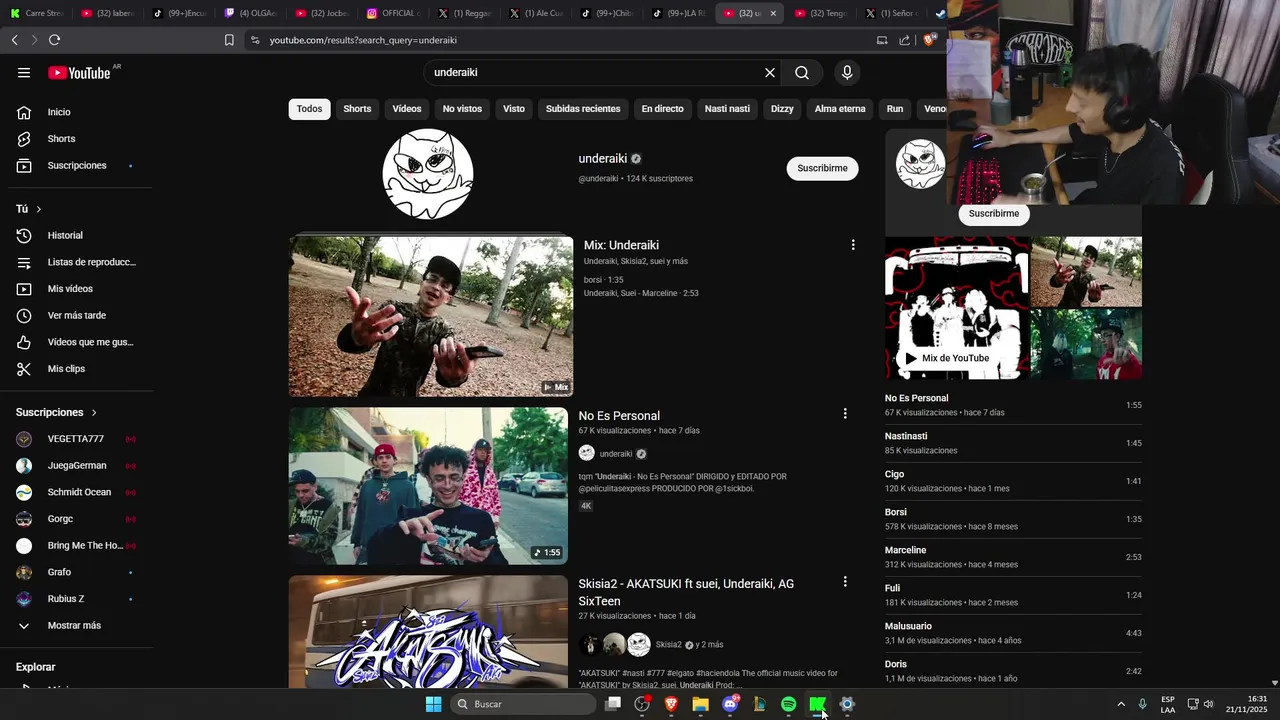Click the browser address bar URL
This screenshot has height=720, width=1280.
pos(363,40)
